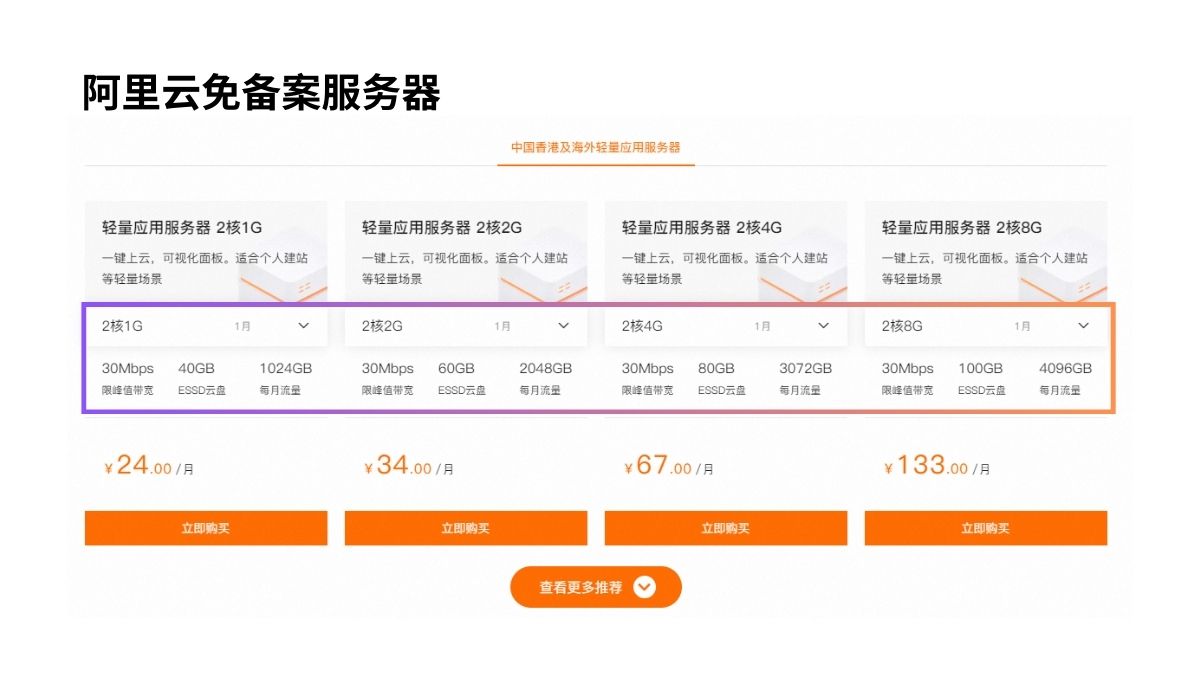
Task: Click the chevron arrow in 2核4G selector
Action: pos(824,326)
